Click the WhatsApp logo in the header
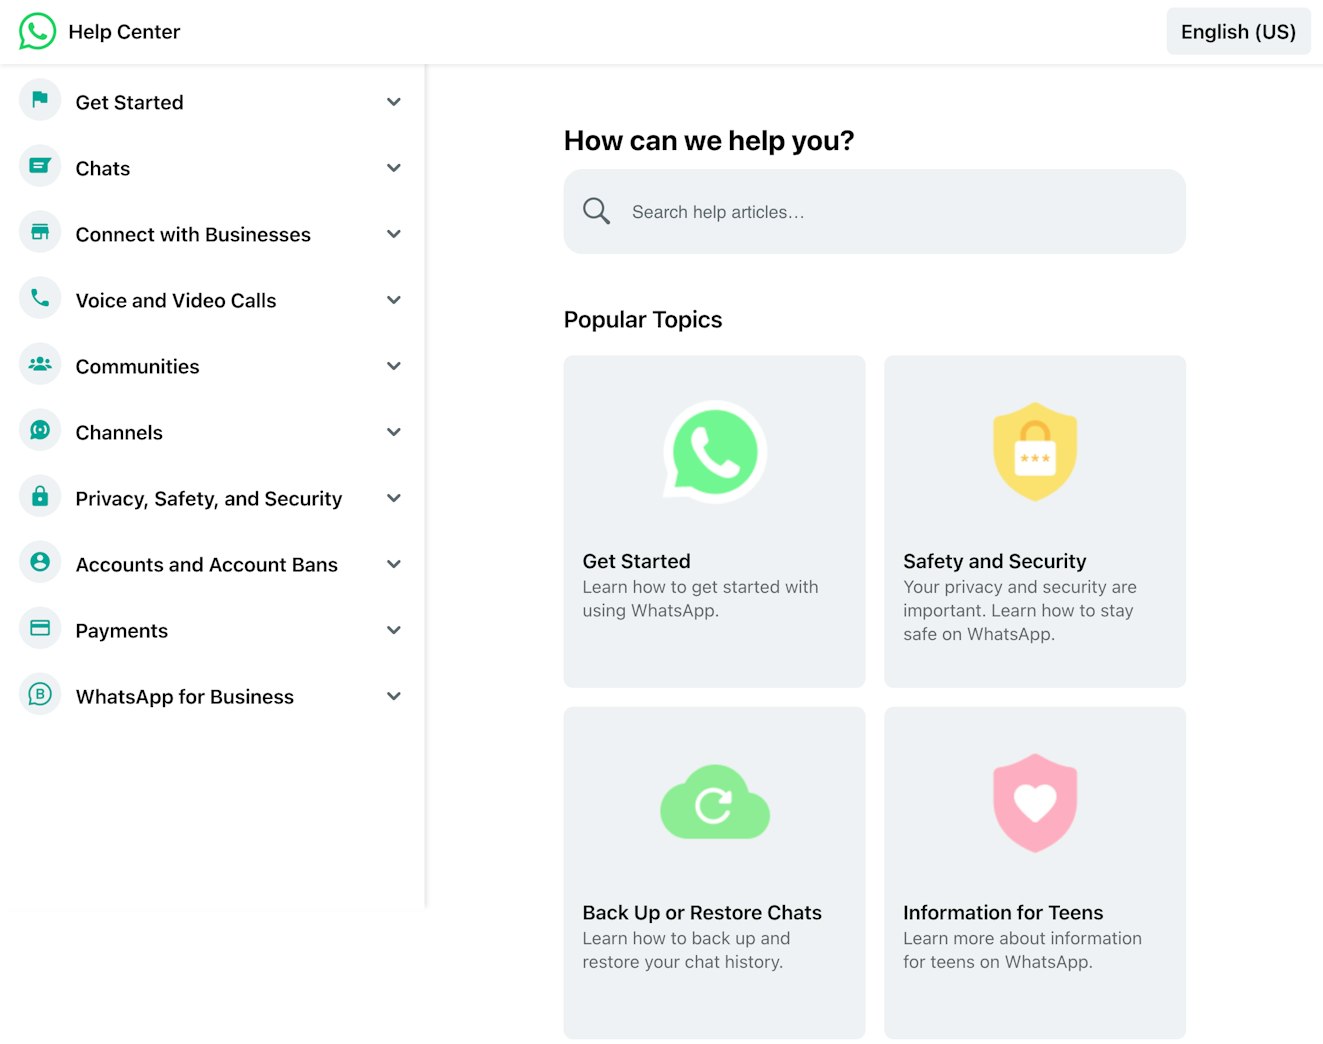1323x1044 pixels. (37, 31)
